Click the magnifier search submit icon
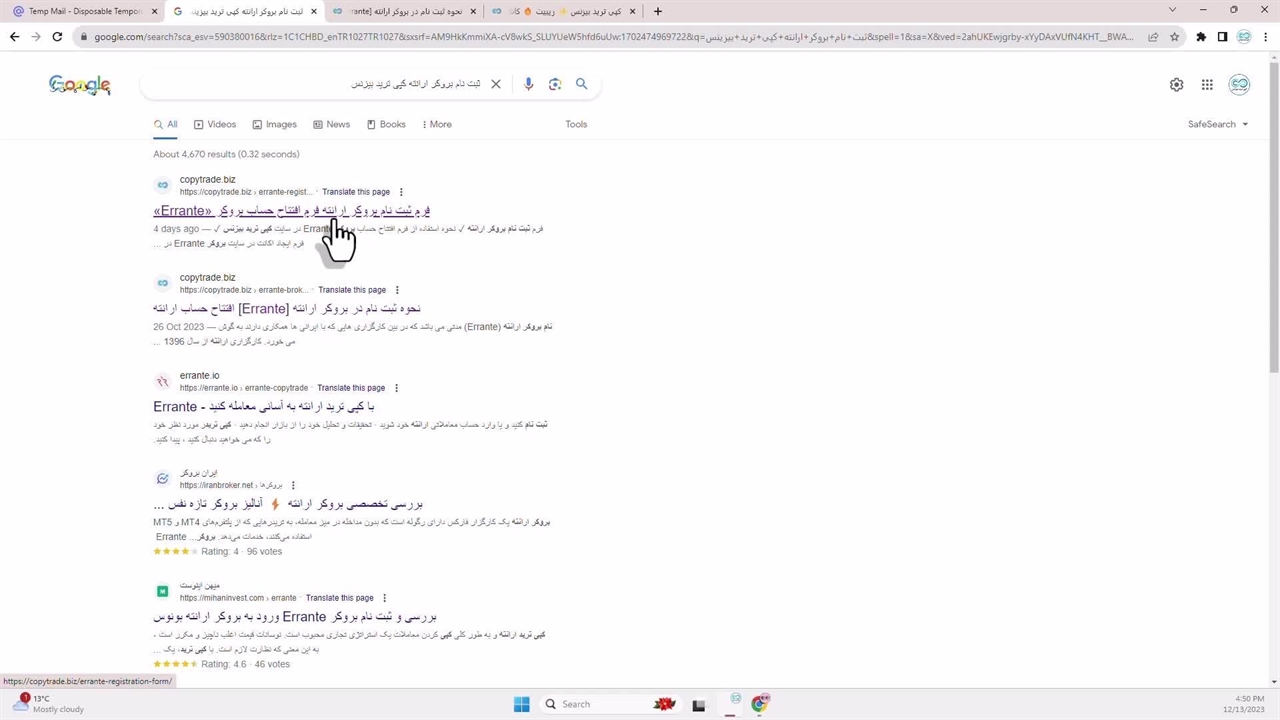 (x=581, y=84)
